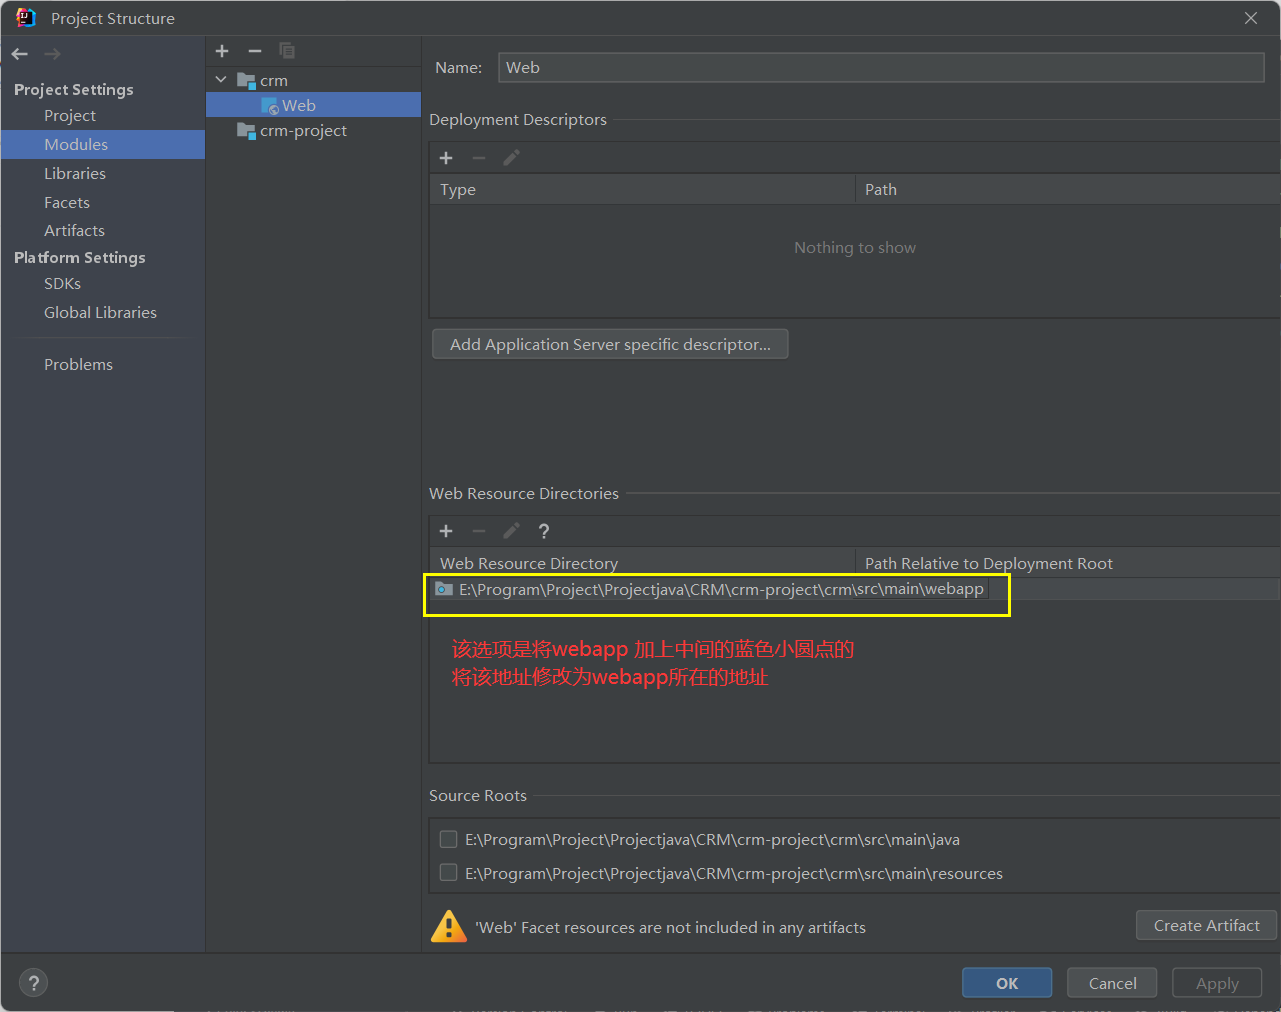Image resolution: width=1281 pixels, height=1012 pixels.
Task: Collapse the crm module tree node
Action: (x=221, y=80)
